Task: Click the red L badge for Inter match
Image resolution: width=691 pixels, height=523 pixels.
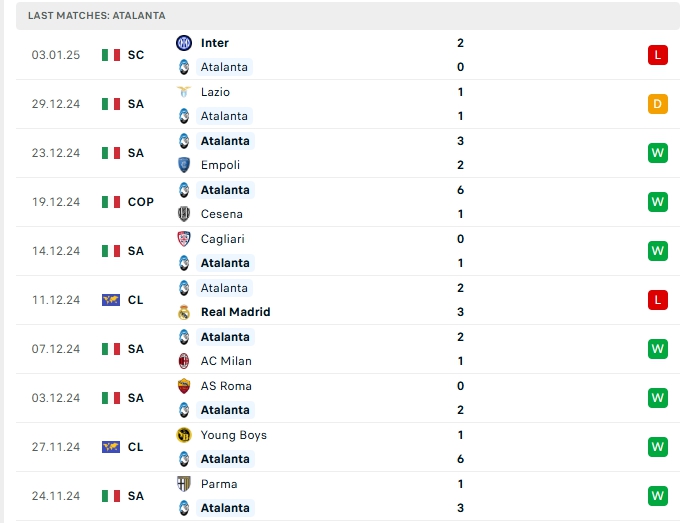Action: click(x=657, y=55)
